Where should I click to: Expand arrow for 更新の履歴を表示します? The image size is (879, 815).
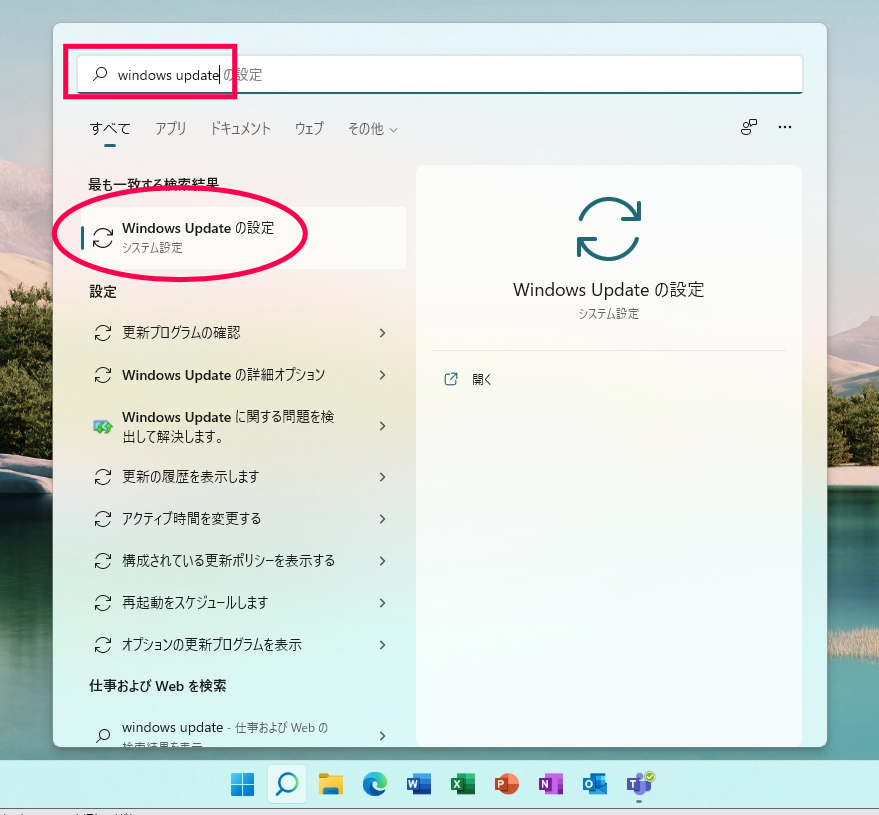click(x=382, y=477)
